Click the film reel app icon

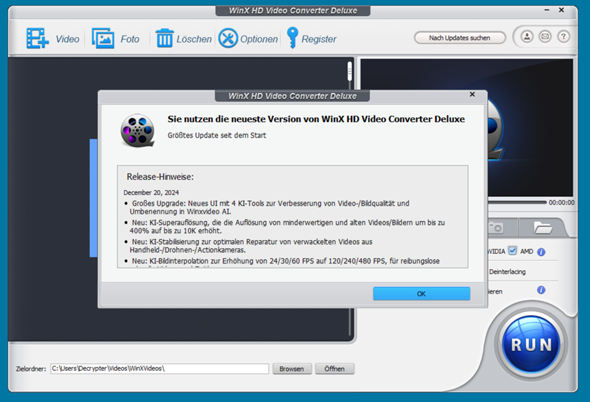point(137,130)
